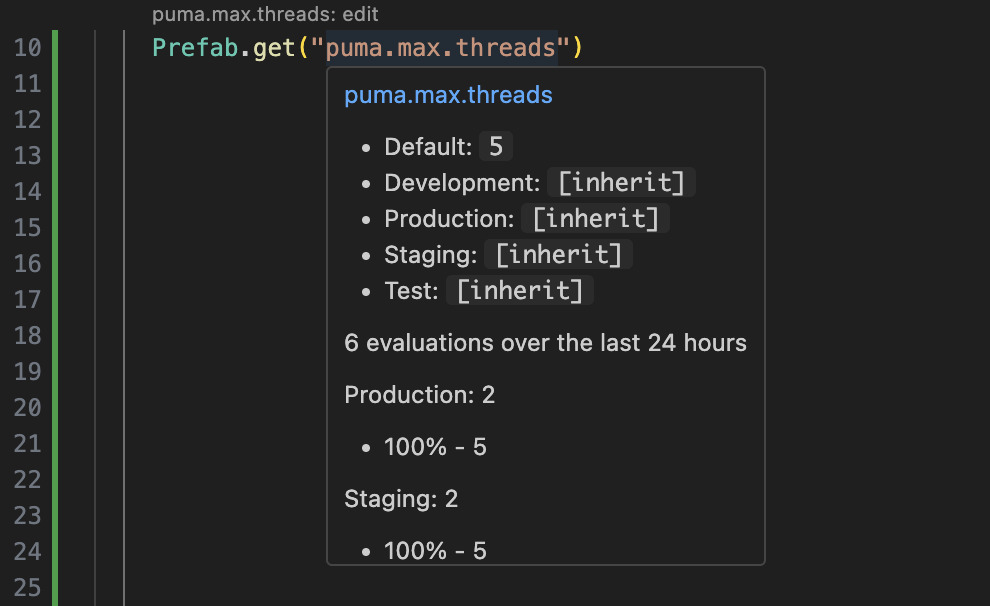Click the Production [inherit] value

tap(595, 219)
